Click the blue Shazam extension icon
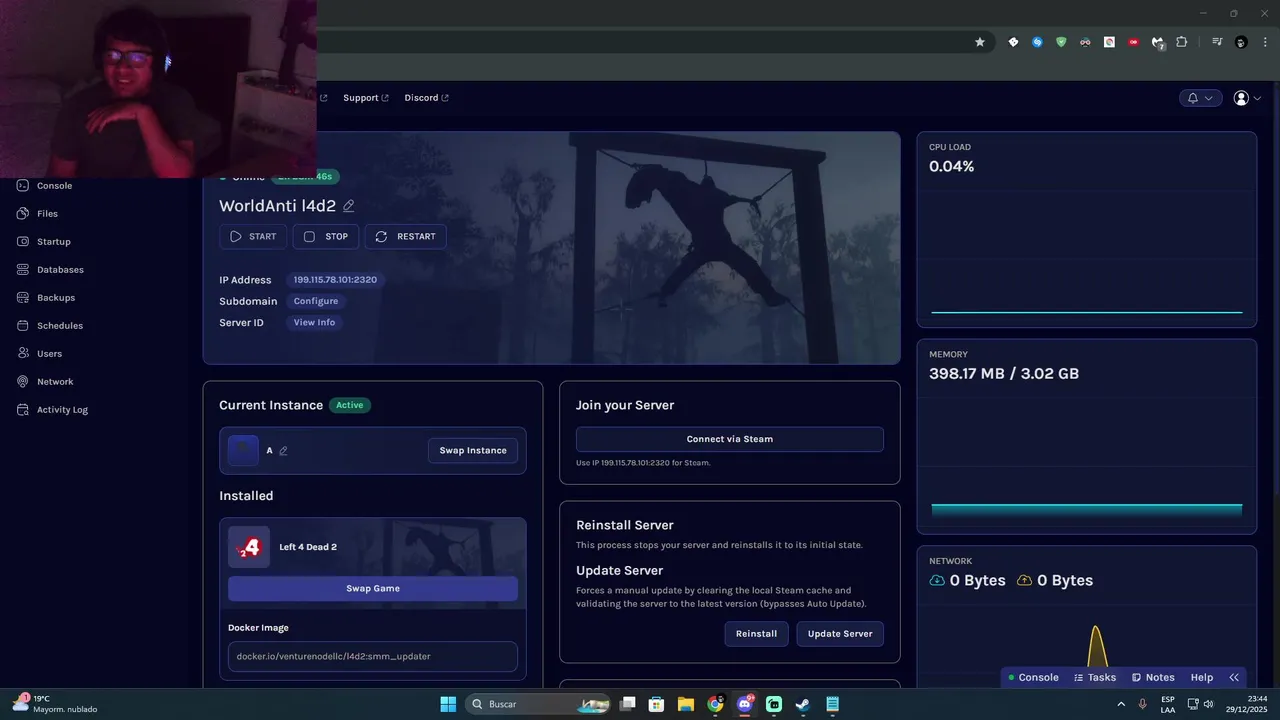Screen dimensions: 1280x720 (1037, 42)
